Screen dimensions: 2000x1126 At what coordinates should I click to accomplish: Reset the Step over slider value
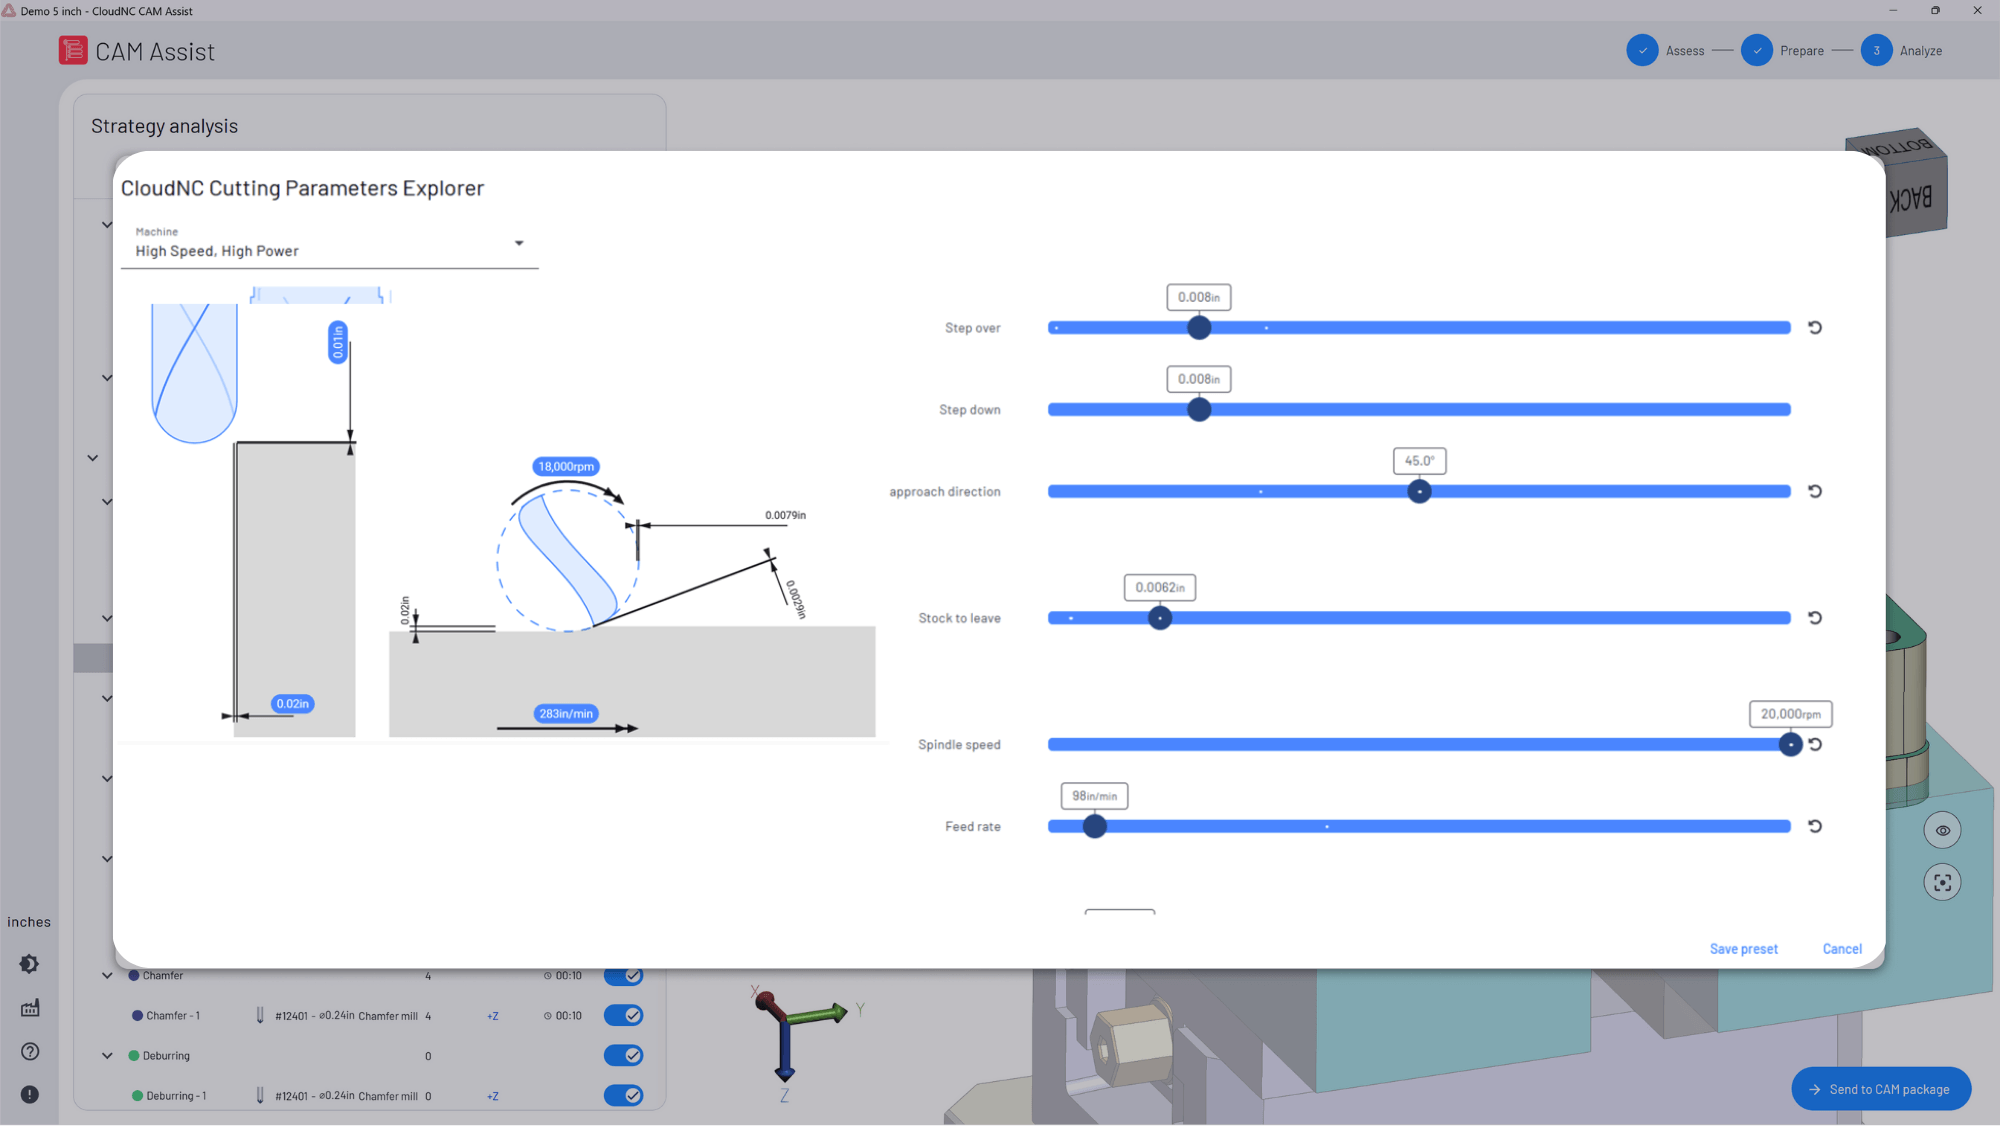(x=1815, y=327)
